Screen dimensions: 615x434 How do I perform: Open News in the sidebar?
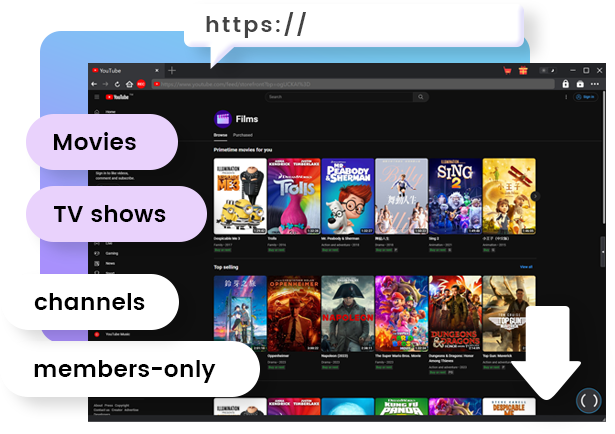tap(105, 263)
